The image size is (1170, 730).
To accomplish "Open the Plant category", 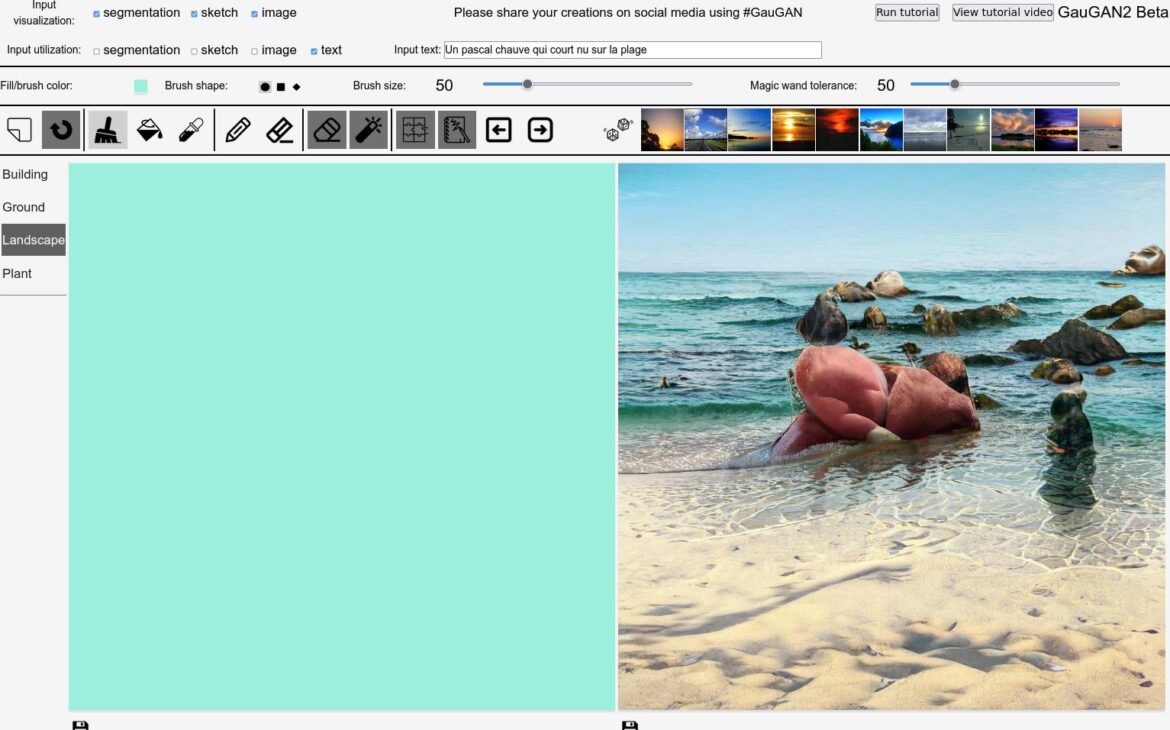I will point(17,273).
